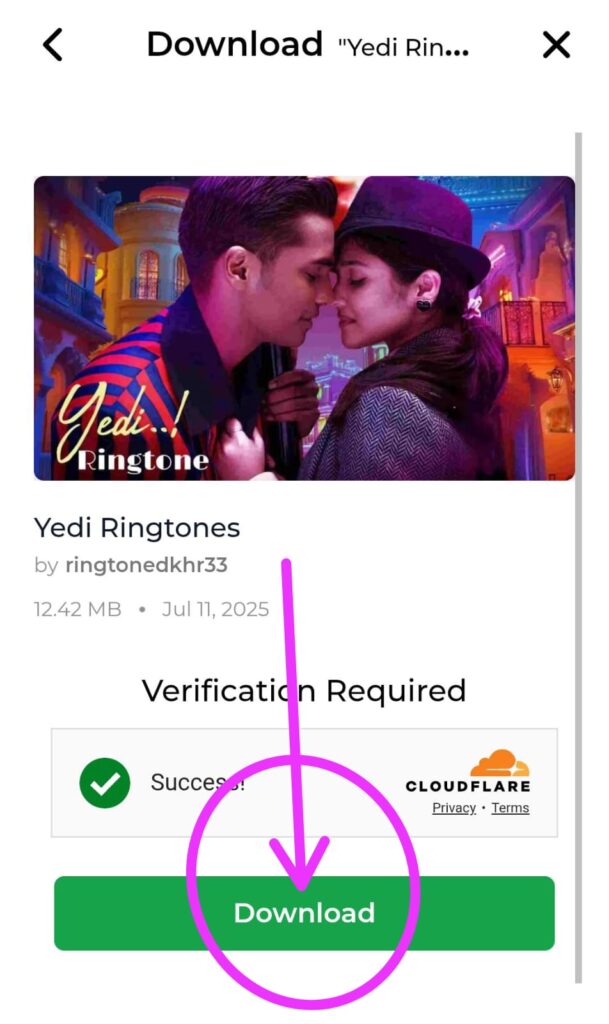Screen dimensions: 609x1024
Task: Click the 12.42 MB file size label
Action: 78,609
